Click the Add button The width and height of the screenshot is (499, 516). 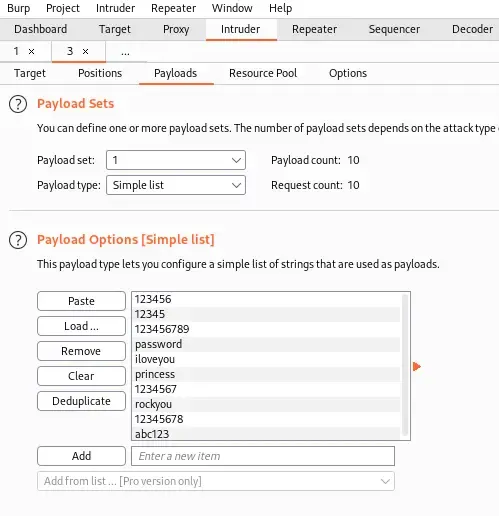[x=81, y=456]
